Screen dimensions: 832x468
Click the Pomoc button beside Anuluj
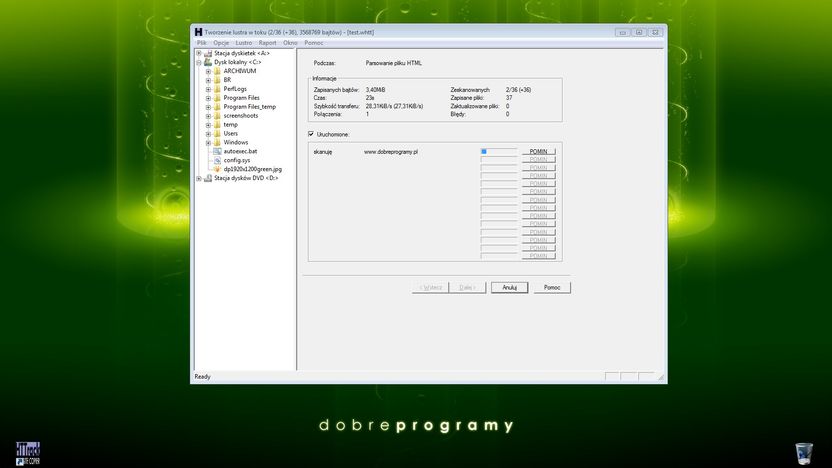tap(552, 288)
